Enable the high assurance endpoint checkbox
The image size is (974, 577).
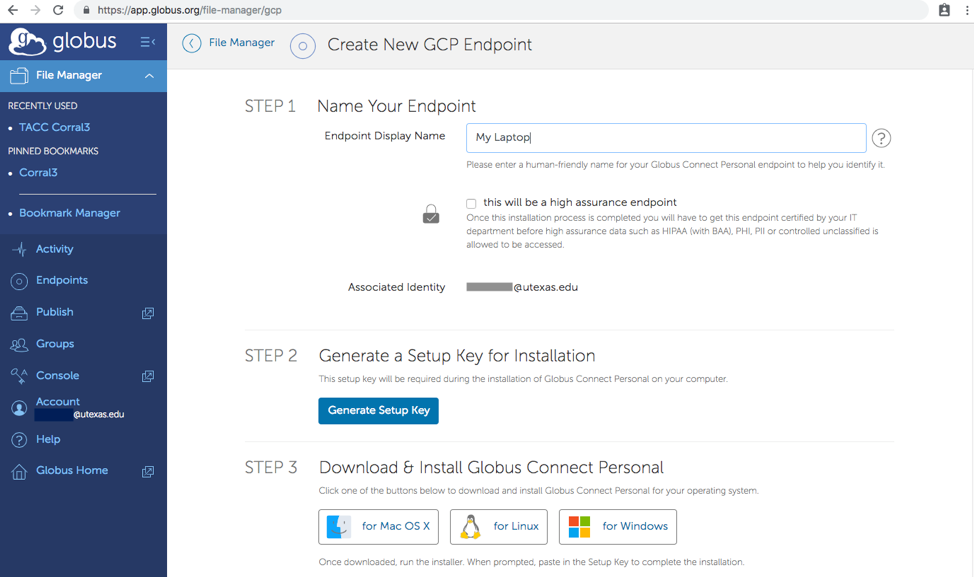[x=471, y=204]
